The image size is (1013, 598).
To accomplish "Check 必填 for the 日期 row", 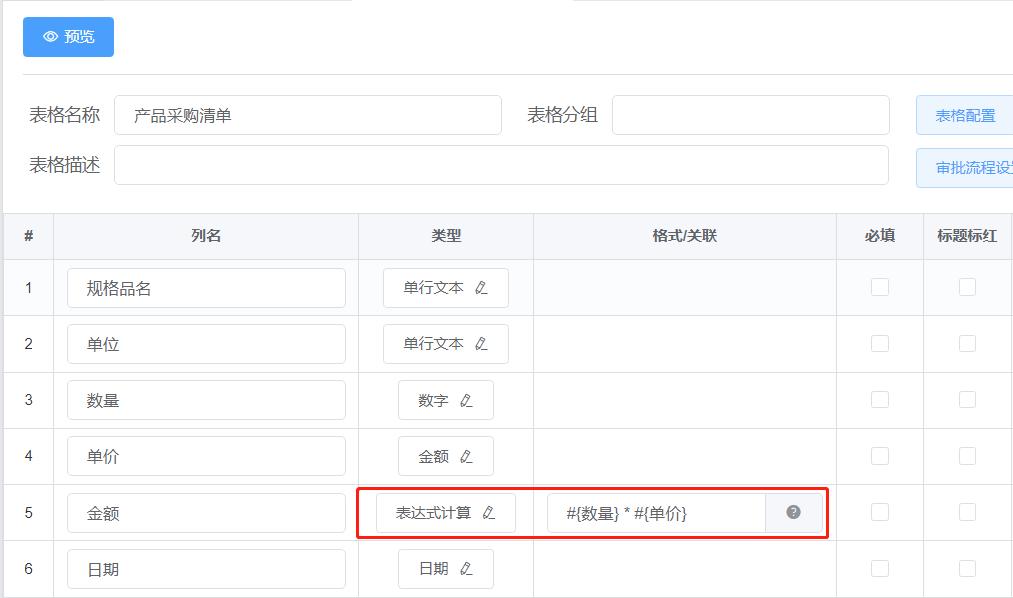I will pyautogui.click(x=879, y=567).
